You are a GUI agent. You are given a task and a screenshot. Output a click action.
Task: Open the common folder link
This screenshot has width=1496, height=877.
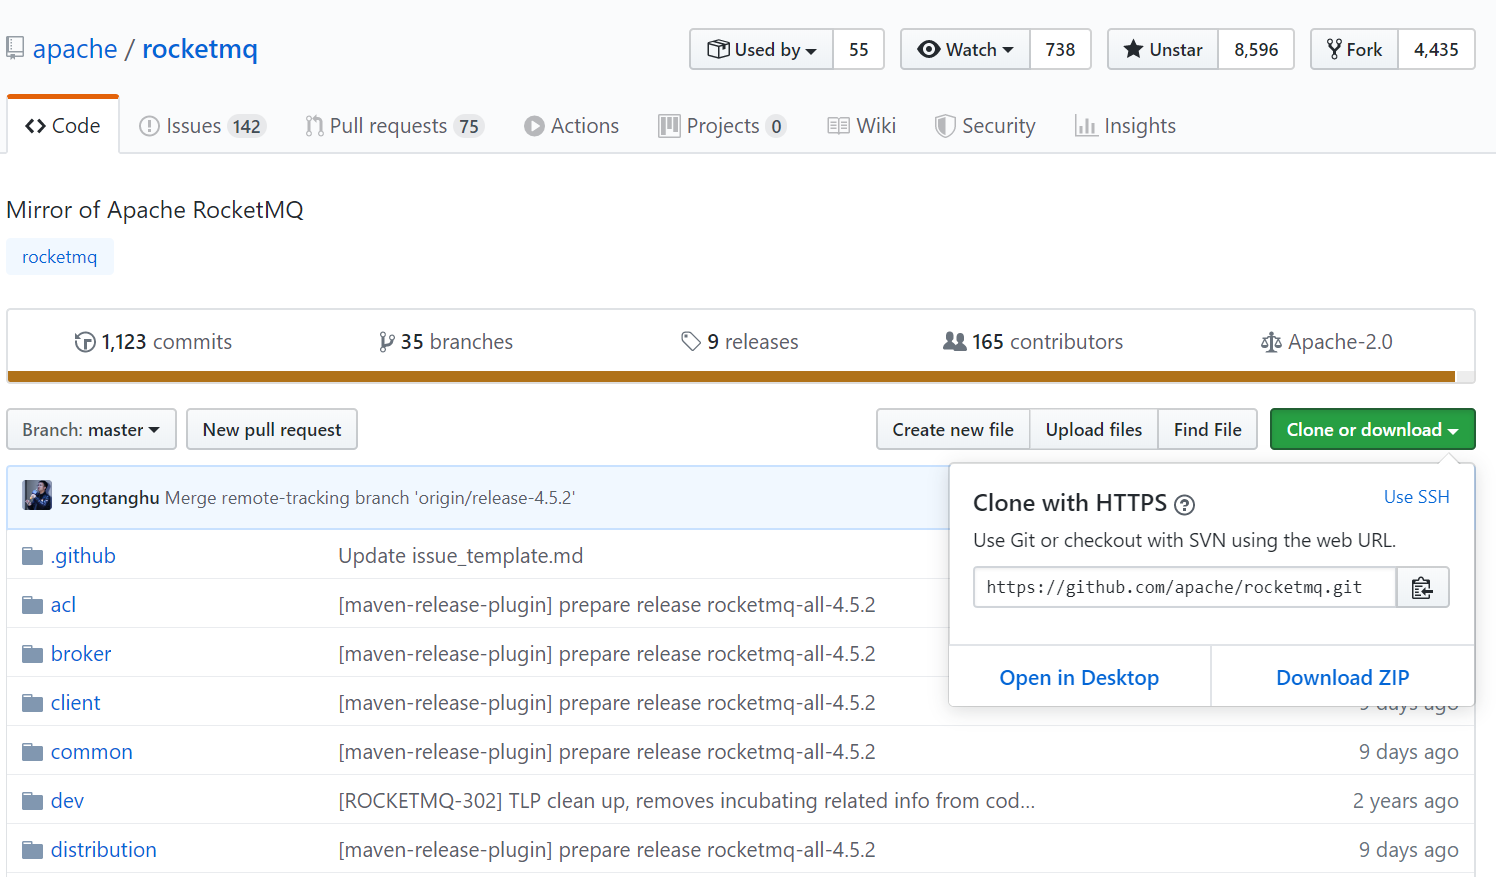(92, 752)
